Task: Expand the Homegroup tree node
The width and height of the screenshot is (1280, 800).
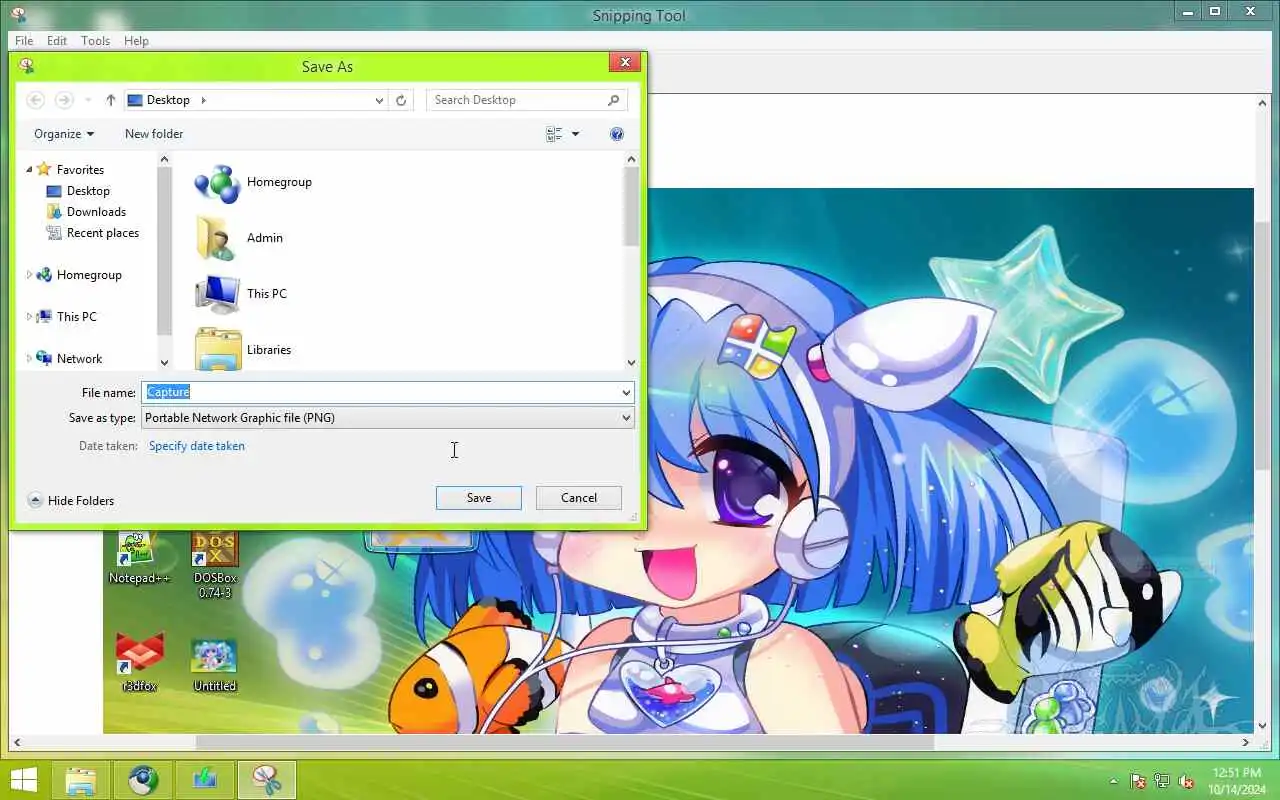Action: pyautogui.click(x=29, y=275)
